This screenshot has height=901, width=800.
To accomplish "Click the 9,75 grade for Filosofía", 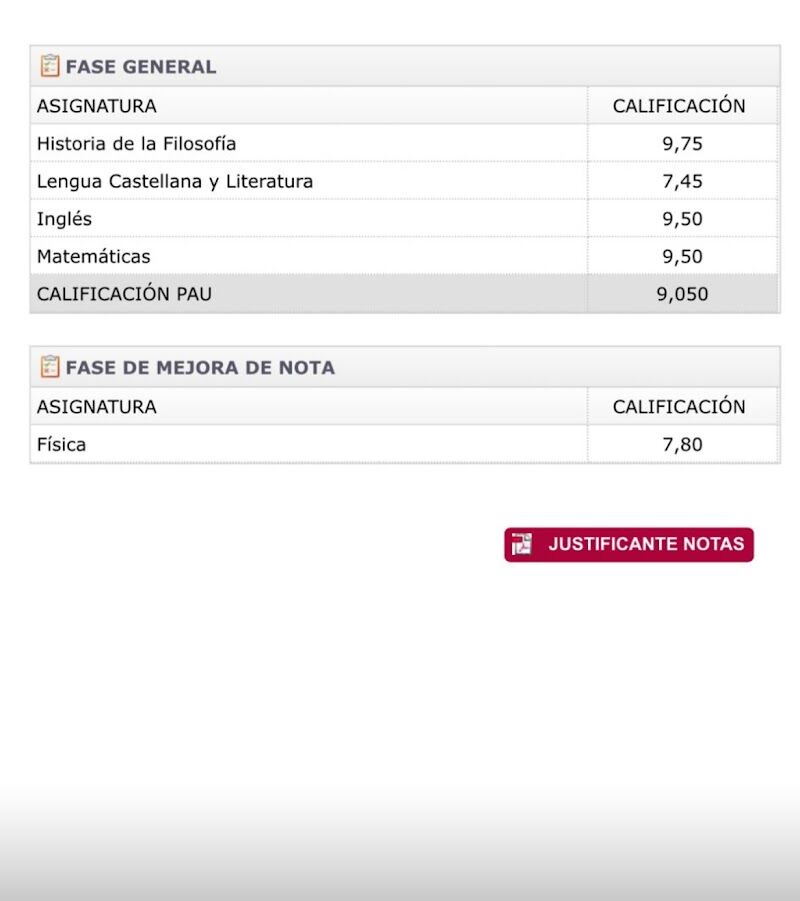I will (682, 144).
